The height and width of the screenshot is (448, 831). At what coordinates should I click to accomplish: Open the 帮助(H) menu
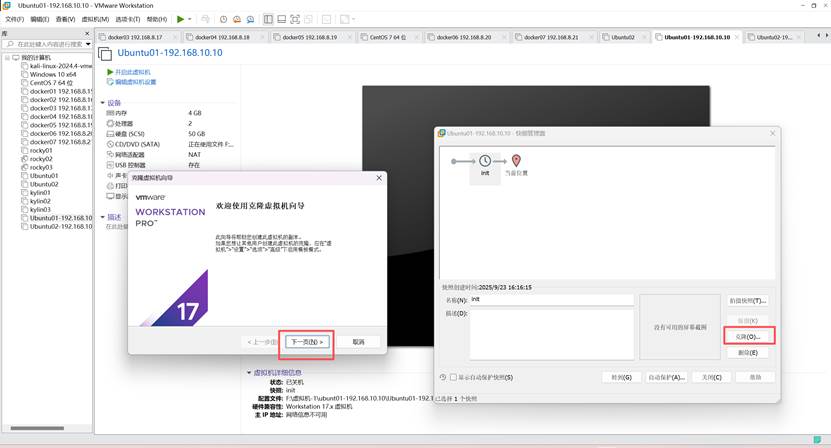coord(157,19)
